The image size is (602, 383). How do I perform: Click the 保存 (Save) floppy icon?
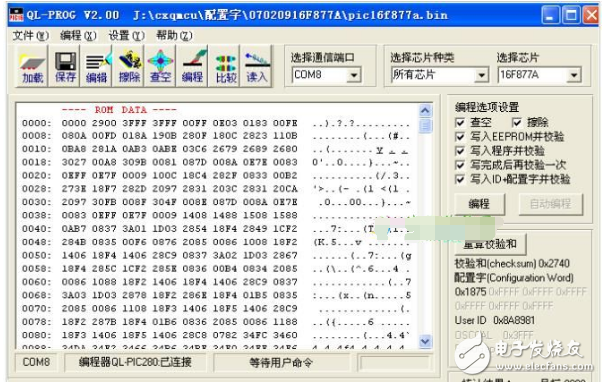(x=64, y=66)
